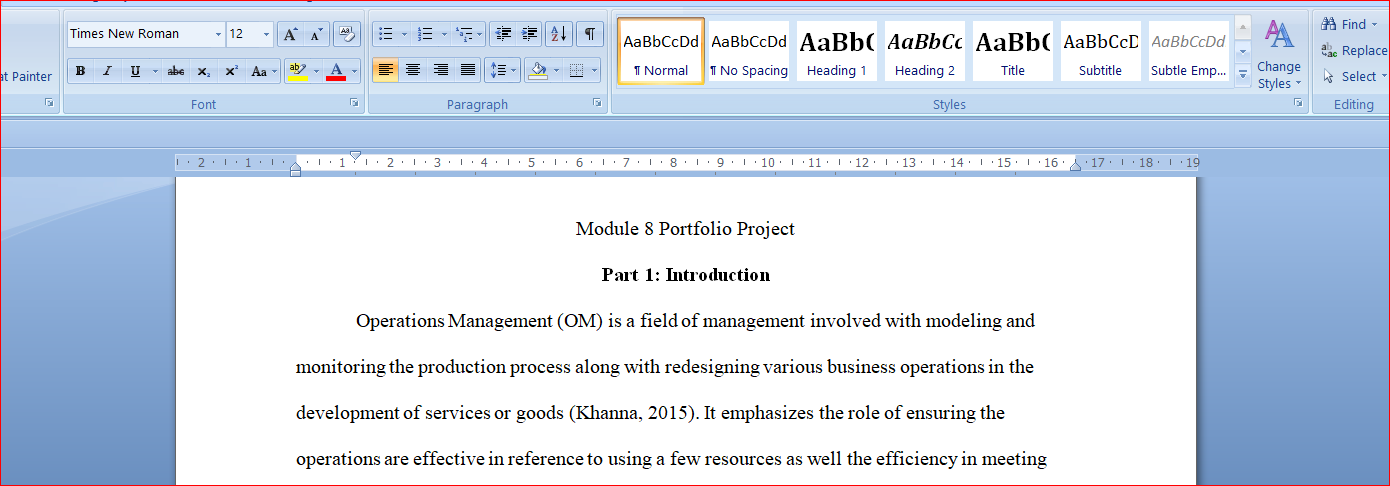The width and height of the screenshot is (1390, 486).
Task: Click the first line indent ruler marker
Action: 355,156
